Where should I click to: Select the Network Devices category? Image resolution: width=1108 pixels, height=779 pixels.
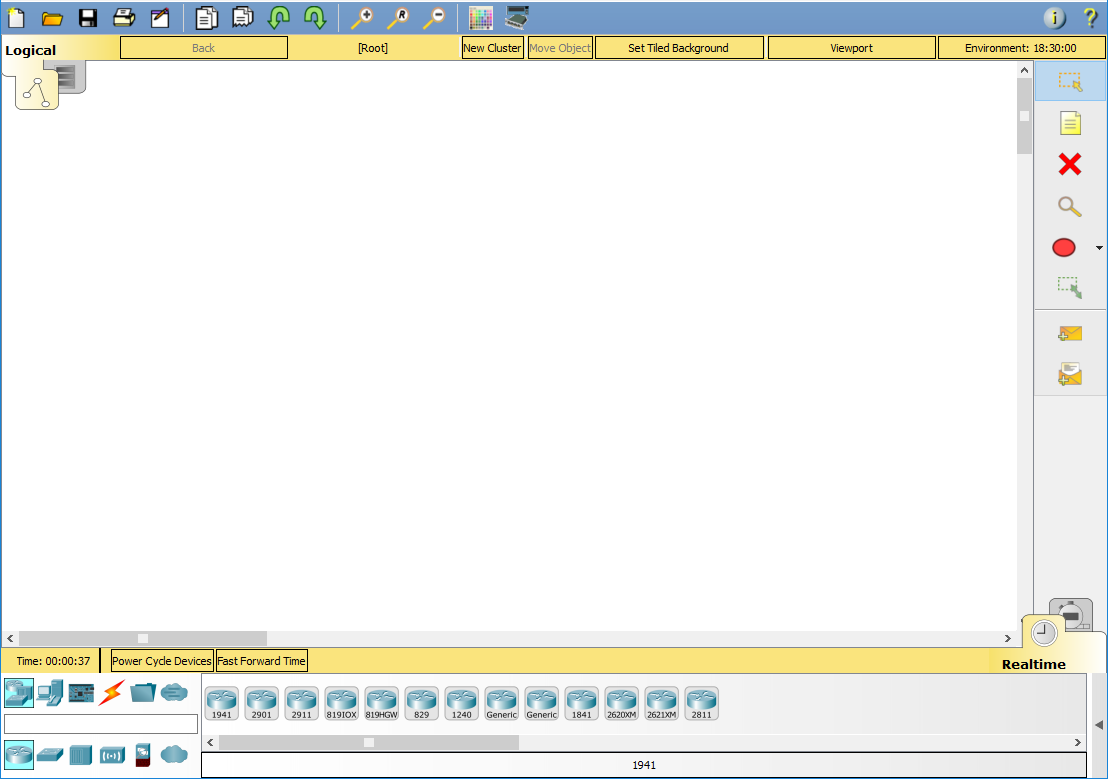[x=18, y=693]
